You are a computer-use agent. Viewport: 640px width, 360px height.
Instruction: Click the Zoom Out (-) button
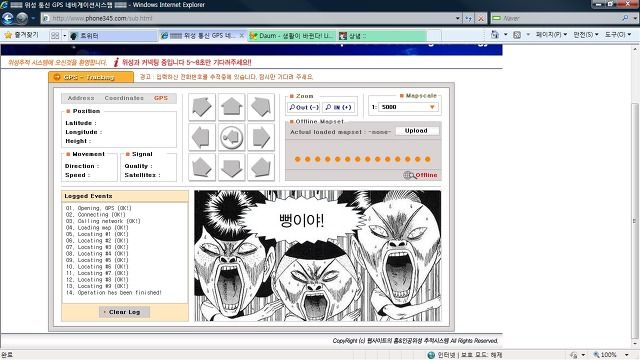point(304,107)
